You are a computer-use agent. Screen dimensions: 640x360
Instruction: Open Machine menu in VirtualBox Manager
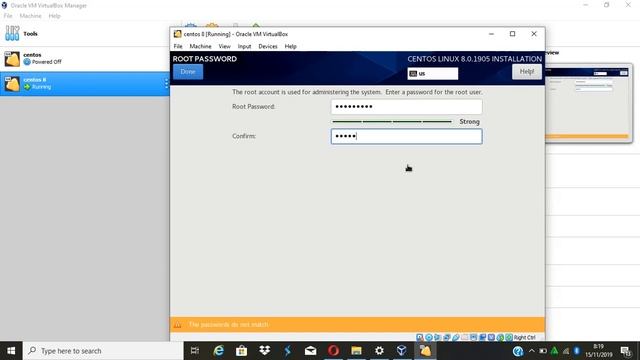(31, 16)
